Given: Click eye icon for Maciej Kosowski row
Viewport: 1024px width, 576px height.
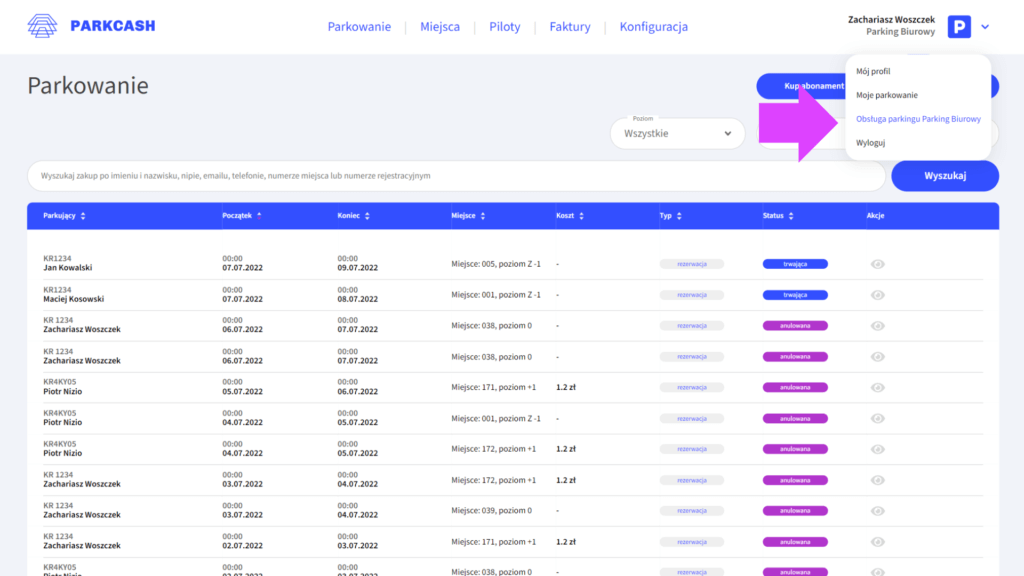Looking at the screenshot, I should pos(878,295).
